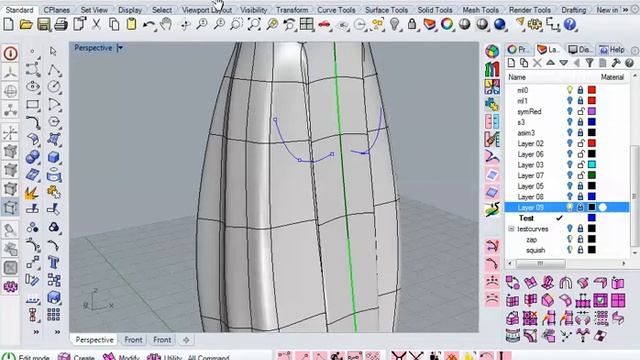Image resolution: width=640 pixels, height=360 pixels.
Task: Undo the last action
Action: click(x=149, y=25)
